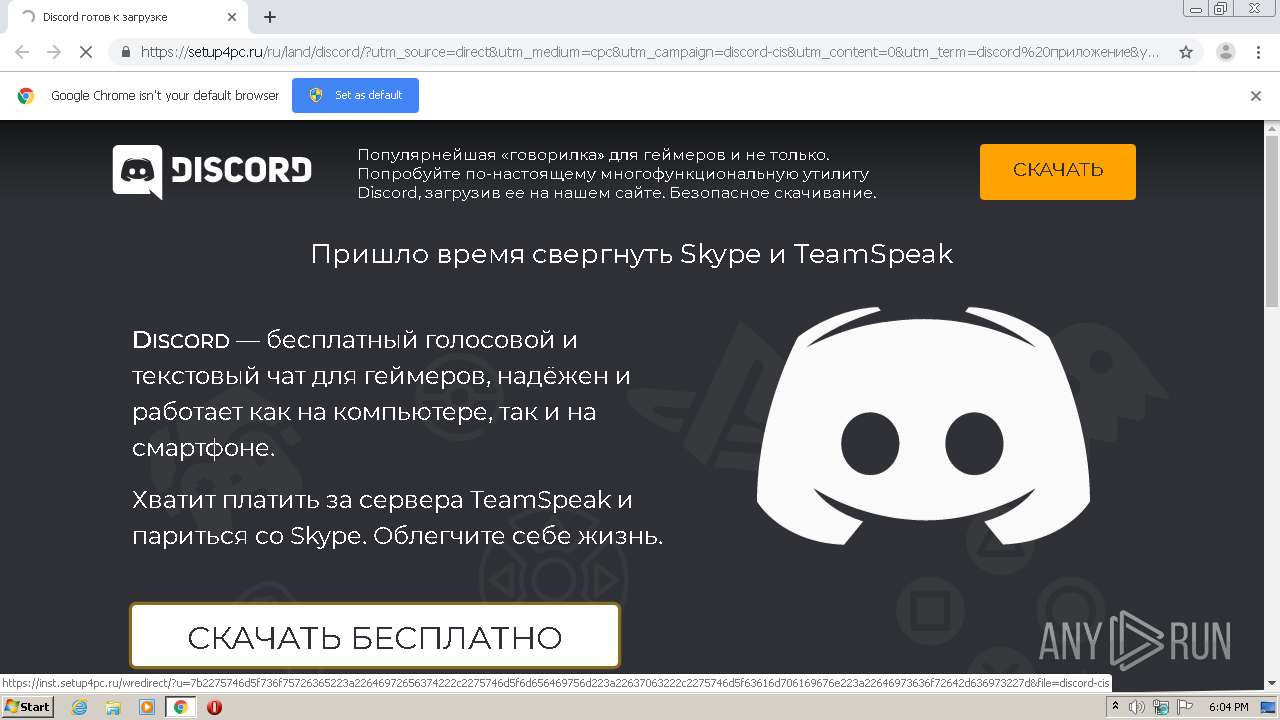Screen dimensions: 1280x720
Task: Click the shield icon on Set as default
Action: coord(316,95)
